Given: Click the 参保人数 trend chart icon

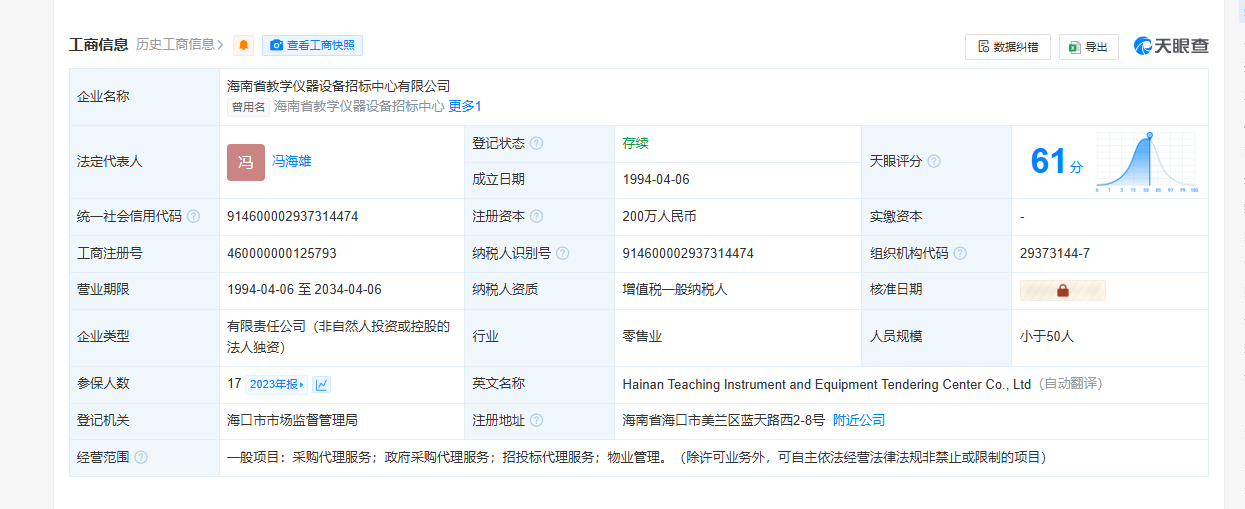Looking at the screenshot, I should pos(322,384).
